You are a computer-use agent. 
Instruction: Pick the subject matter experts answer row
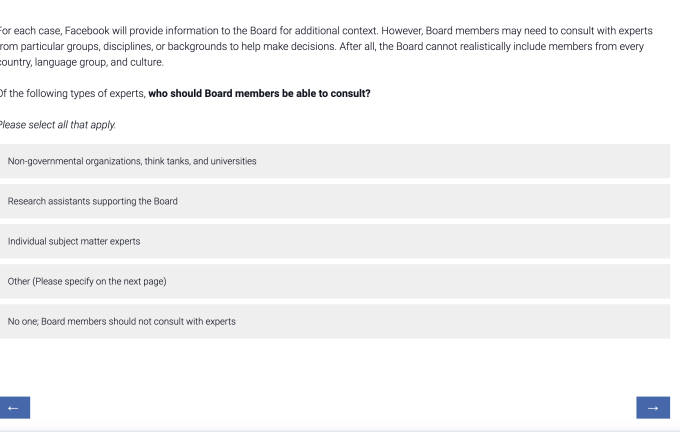(x=334, y=241)
